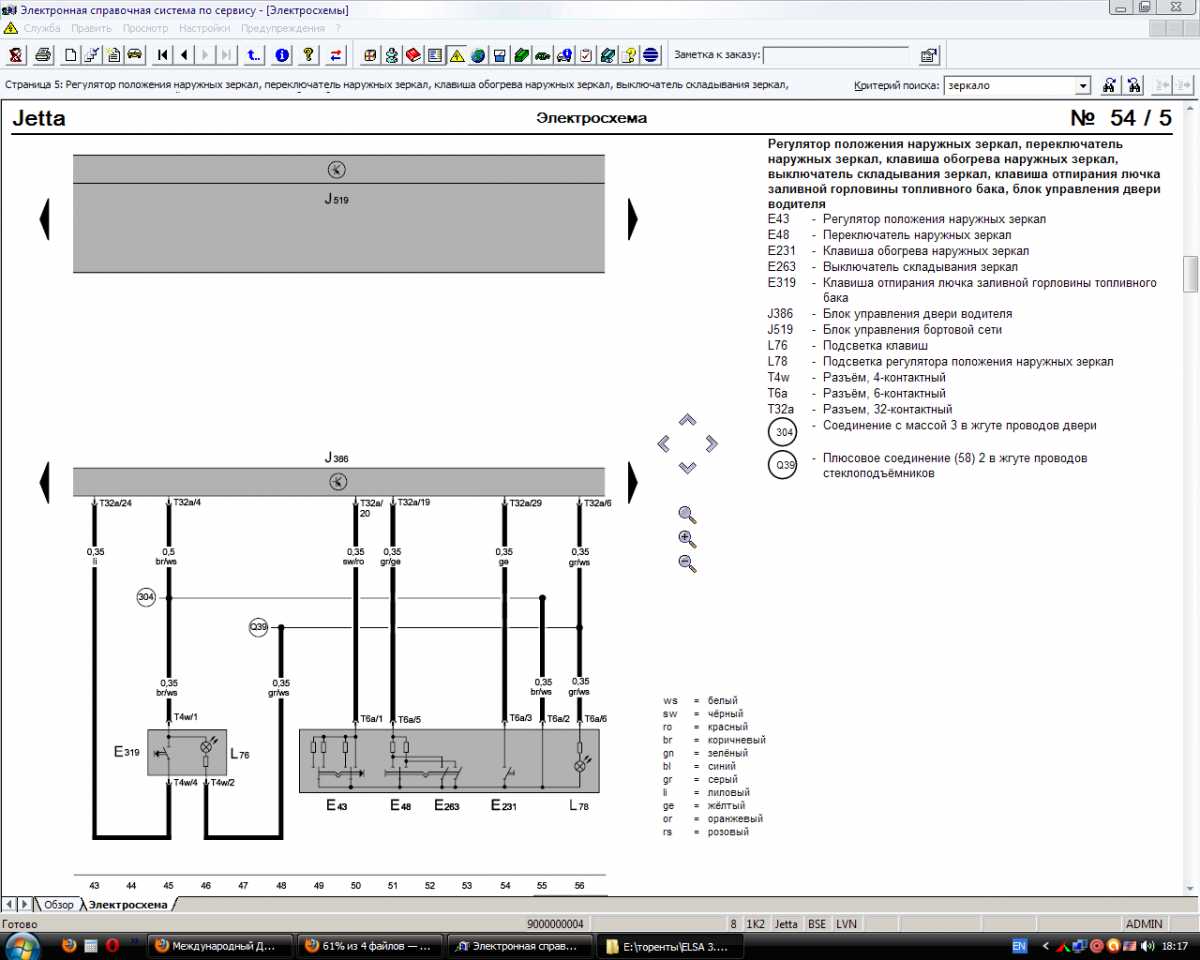Pan diagram up with the up chevron
The image size is (1200, 960).
pyautogui.click(x=687, y=420)
